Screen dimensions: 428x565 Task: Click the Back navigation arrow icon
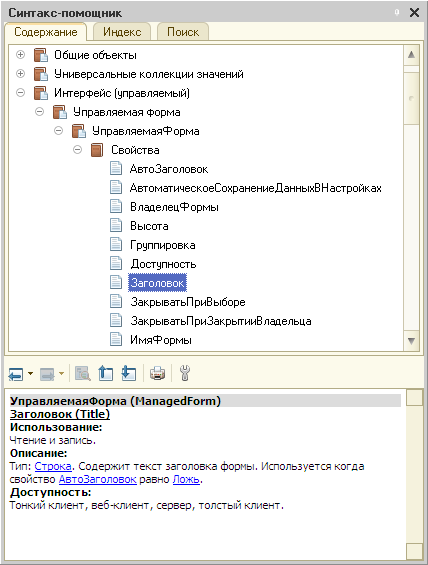[x=16, y=374]
